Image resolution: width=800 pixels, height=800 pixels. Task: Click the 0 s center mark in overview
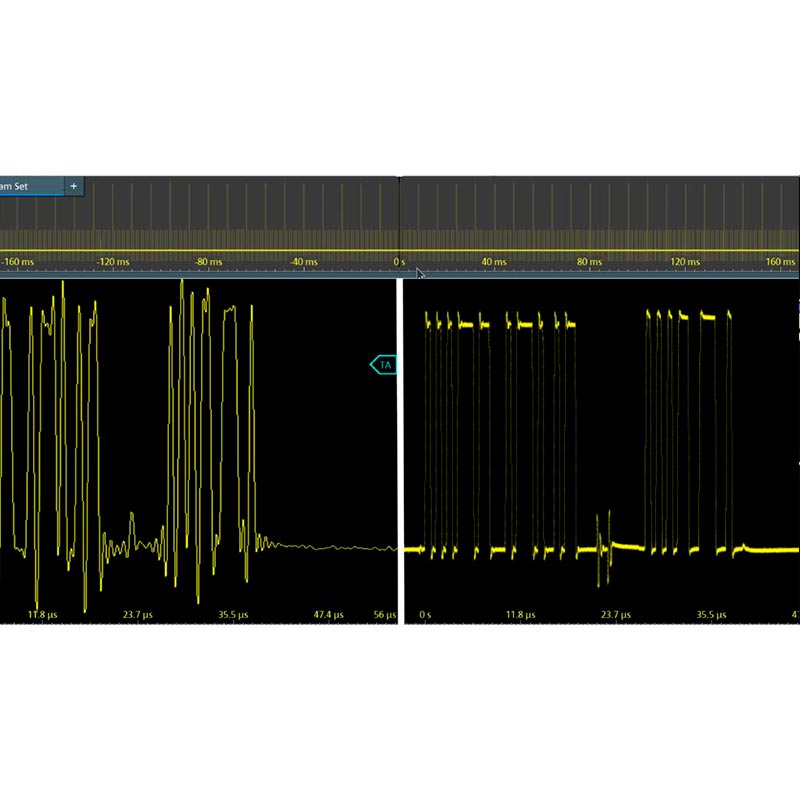(399, 262)
